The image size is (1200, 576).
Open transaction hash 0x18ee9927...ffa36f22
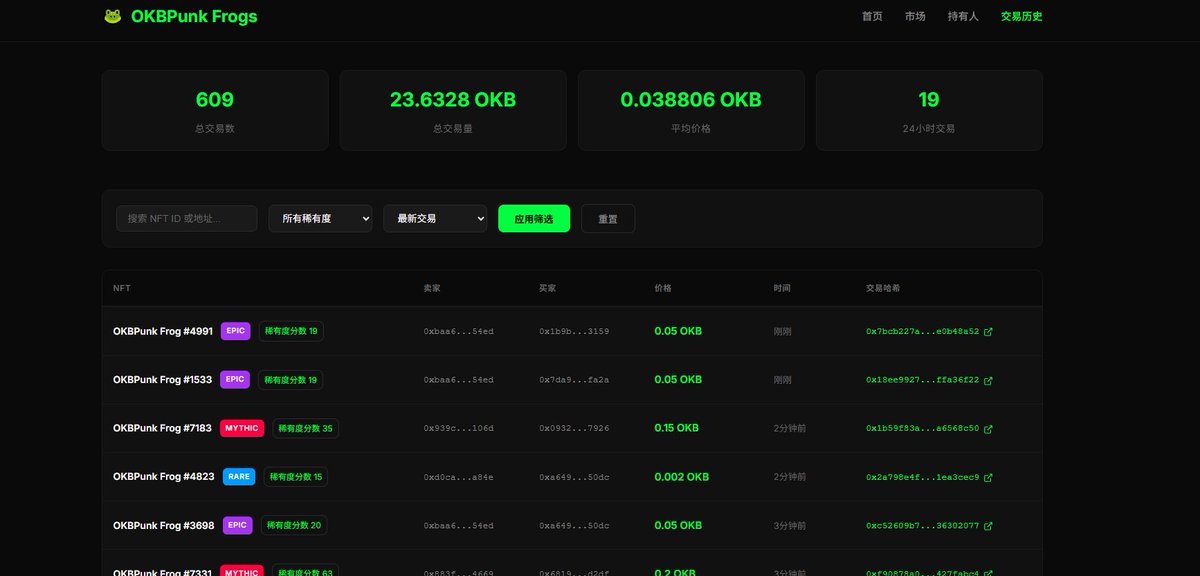click(922, 380)
